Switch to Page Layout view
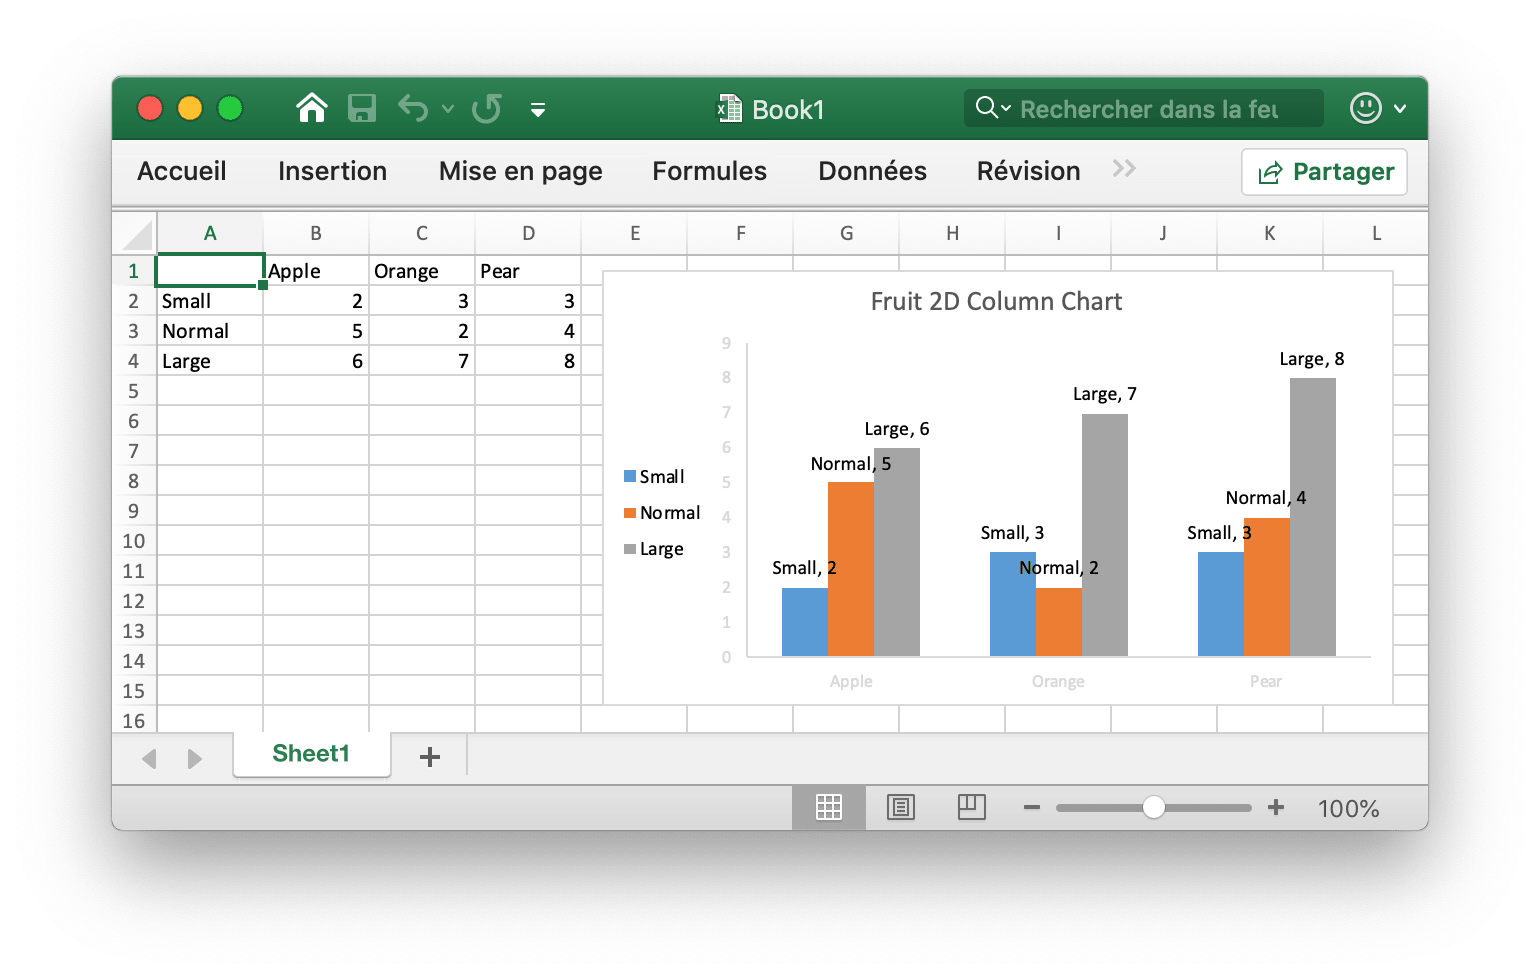Viewport: 1540px width, 978px height. 901,808
